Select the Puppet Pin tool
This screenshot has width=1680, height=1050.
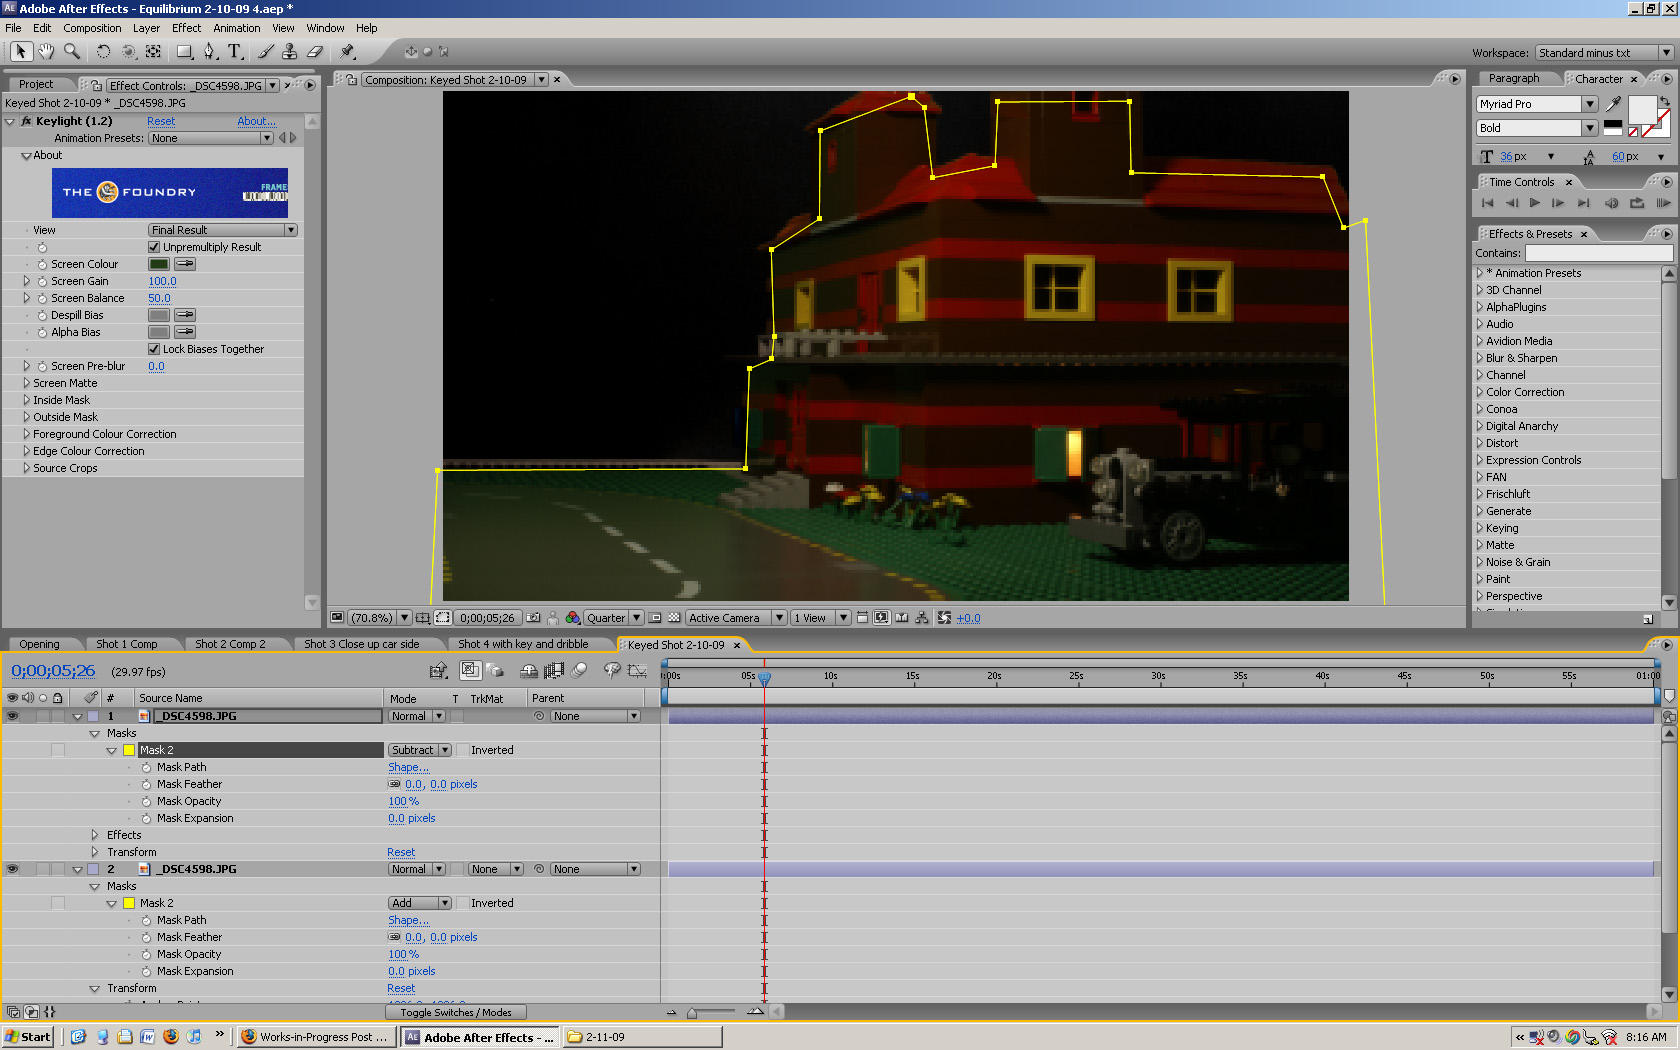point(347,51)
